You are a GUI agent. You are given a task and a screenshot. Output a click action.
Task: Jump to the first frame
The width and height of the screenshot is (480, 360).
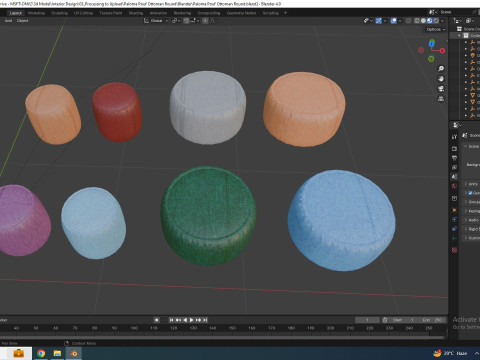171,320
